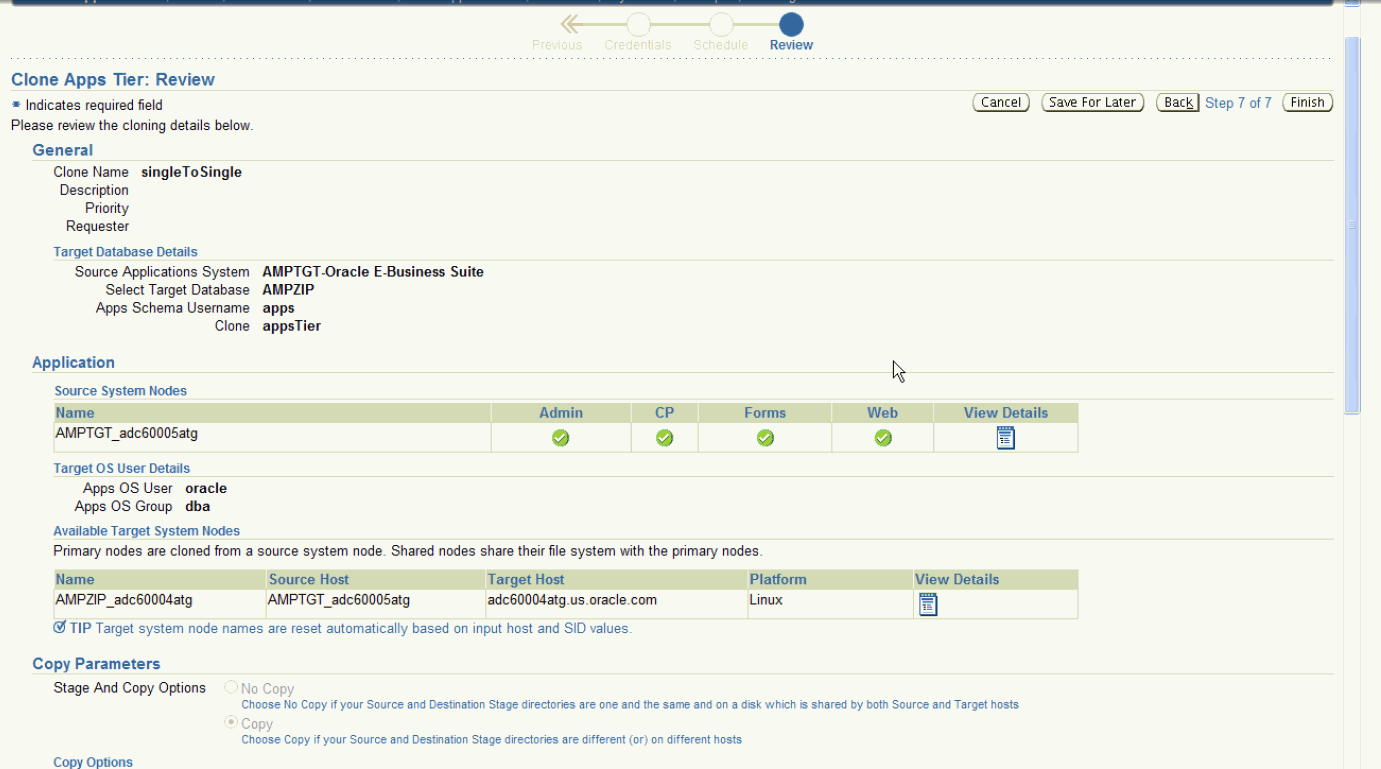Jump to the Credentials train step
Screen dimensions: 1381x769
pyautogui.click(x=638, y=45)
